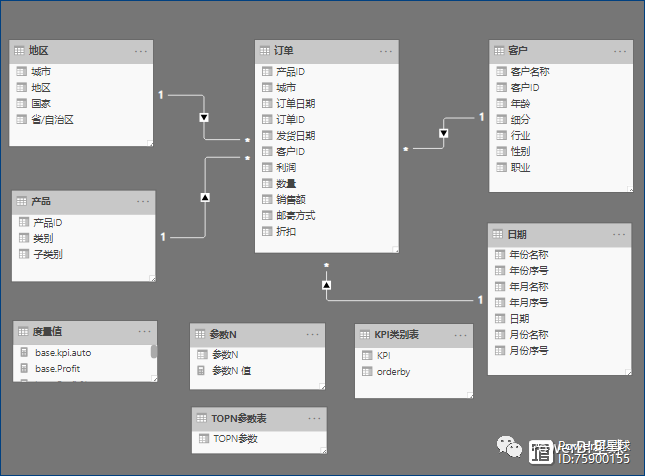The image size is (645, 476).
Task: Open the 地区 table options menu (three dots)
Action: click(141, 51)
